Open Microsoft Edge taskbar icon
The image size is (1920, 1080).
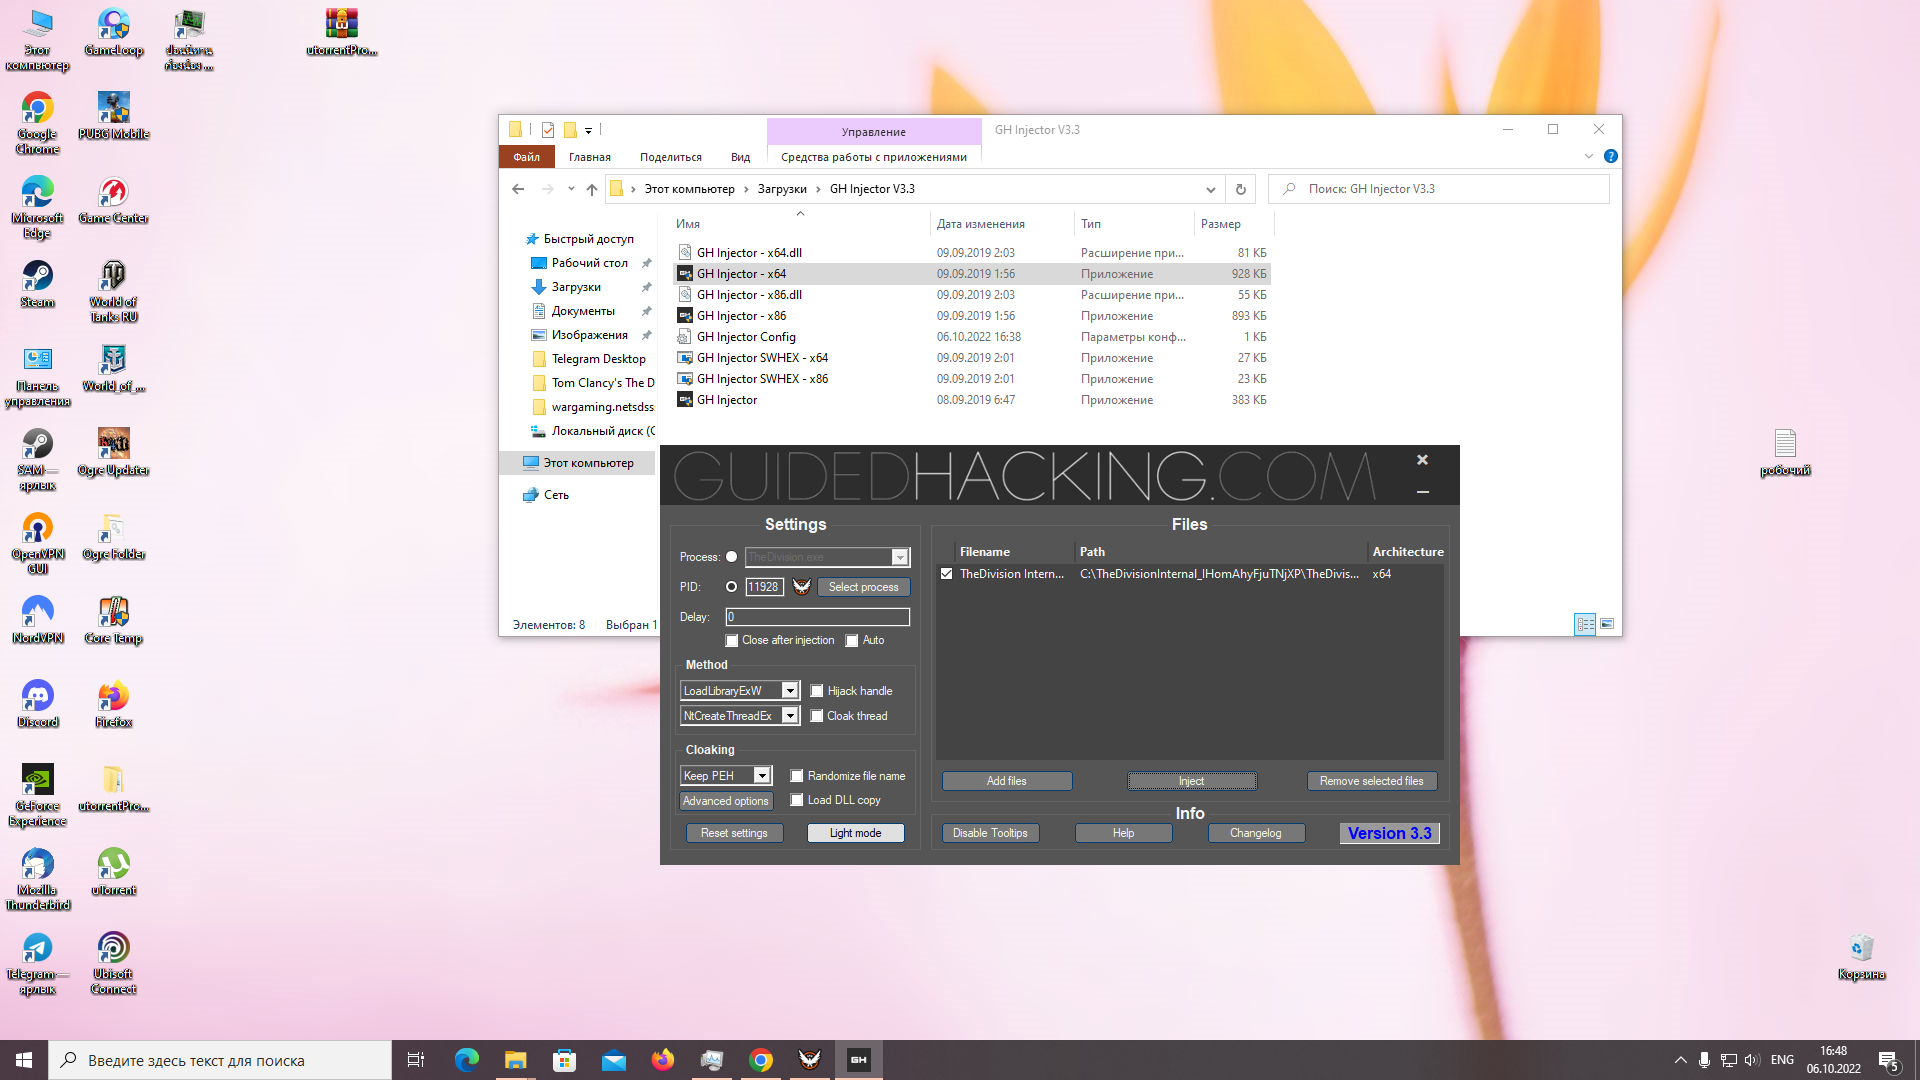point(467,1060)
